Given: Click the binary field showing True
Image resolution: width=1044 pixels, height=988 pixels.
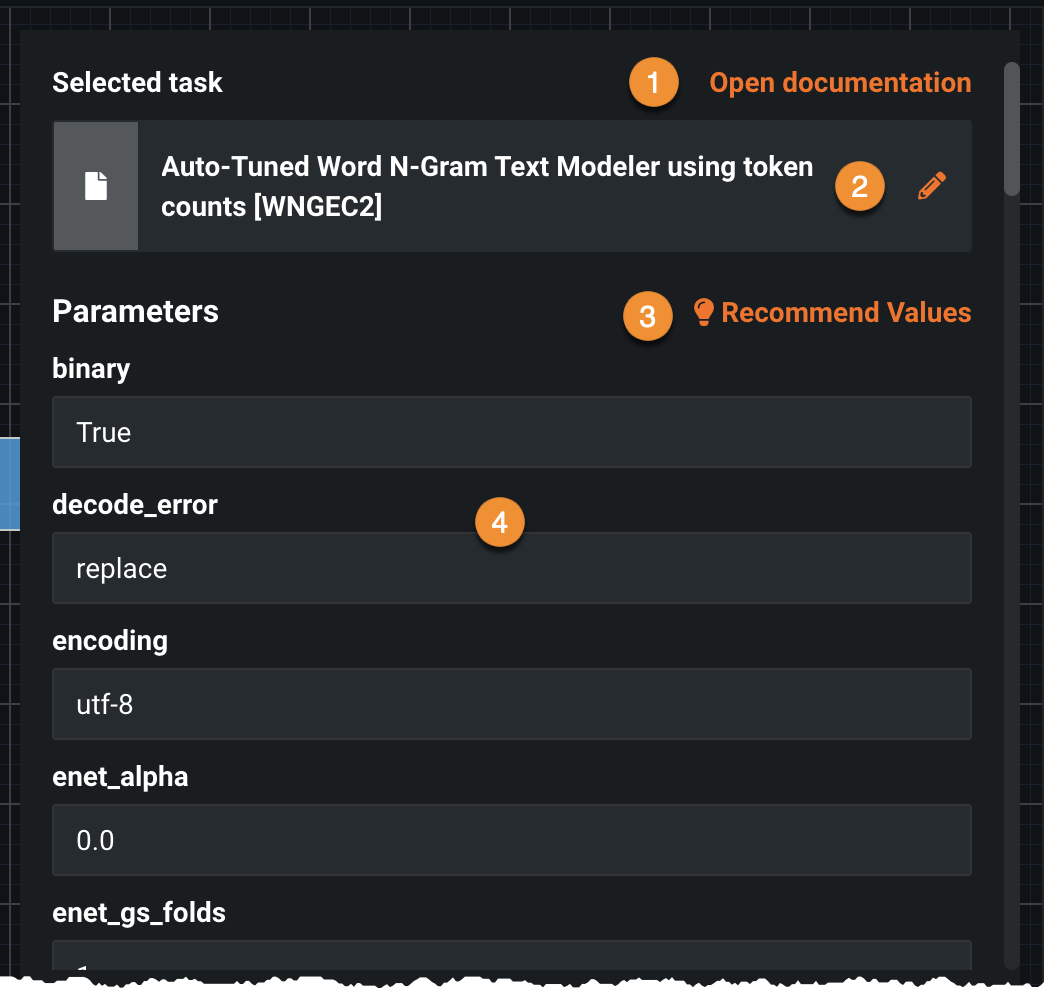Looking at the screenshot, I should (x=511, y=432).
